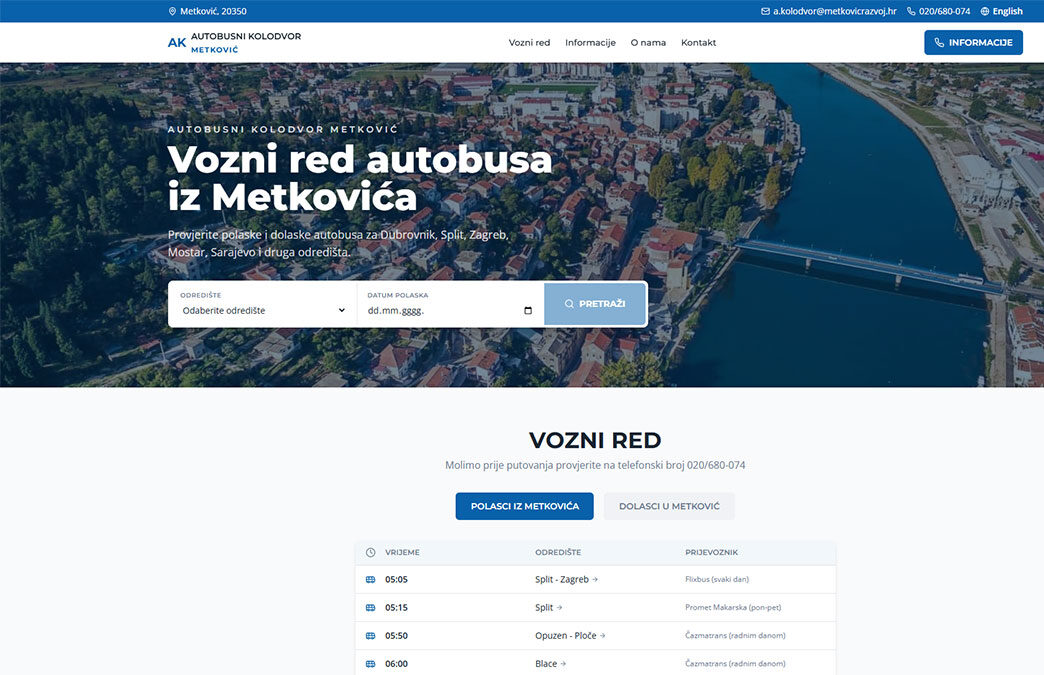Click the PRETRAŽI search button
This screenshot has width=1044, height=675.
[x=595, y=303]
